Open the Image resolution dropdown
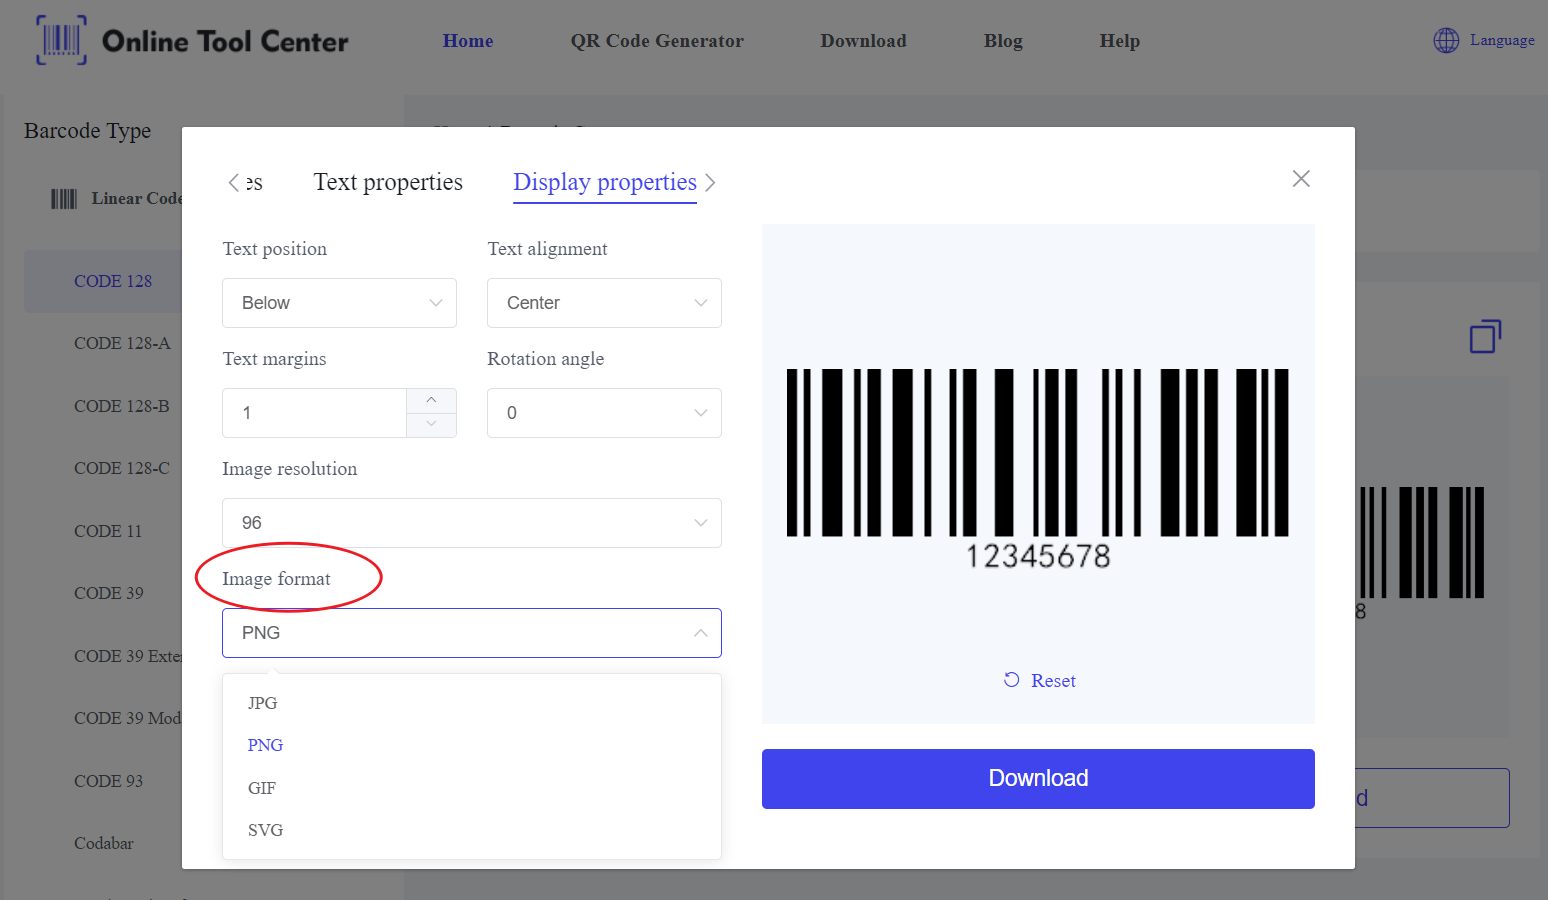1548x900 pixels. point(472,523)
